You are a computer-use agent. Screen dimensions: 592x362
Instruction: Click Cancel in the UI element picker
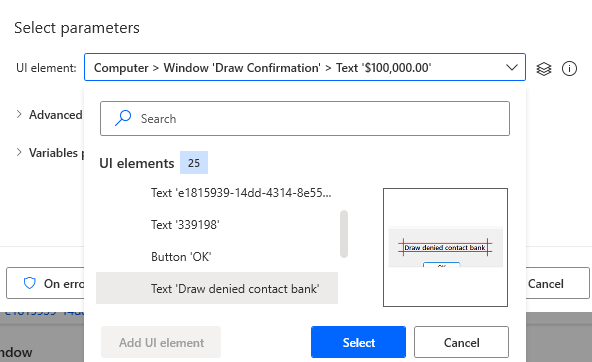click(x=461, y=342)
